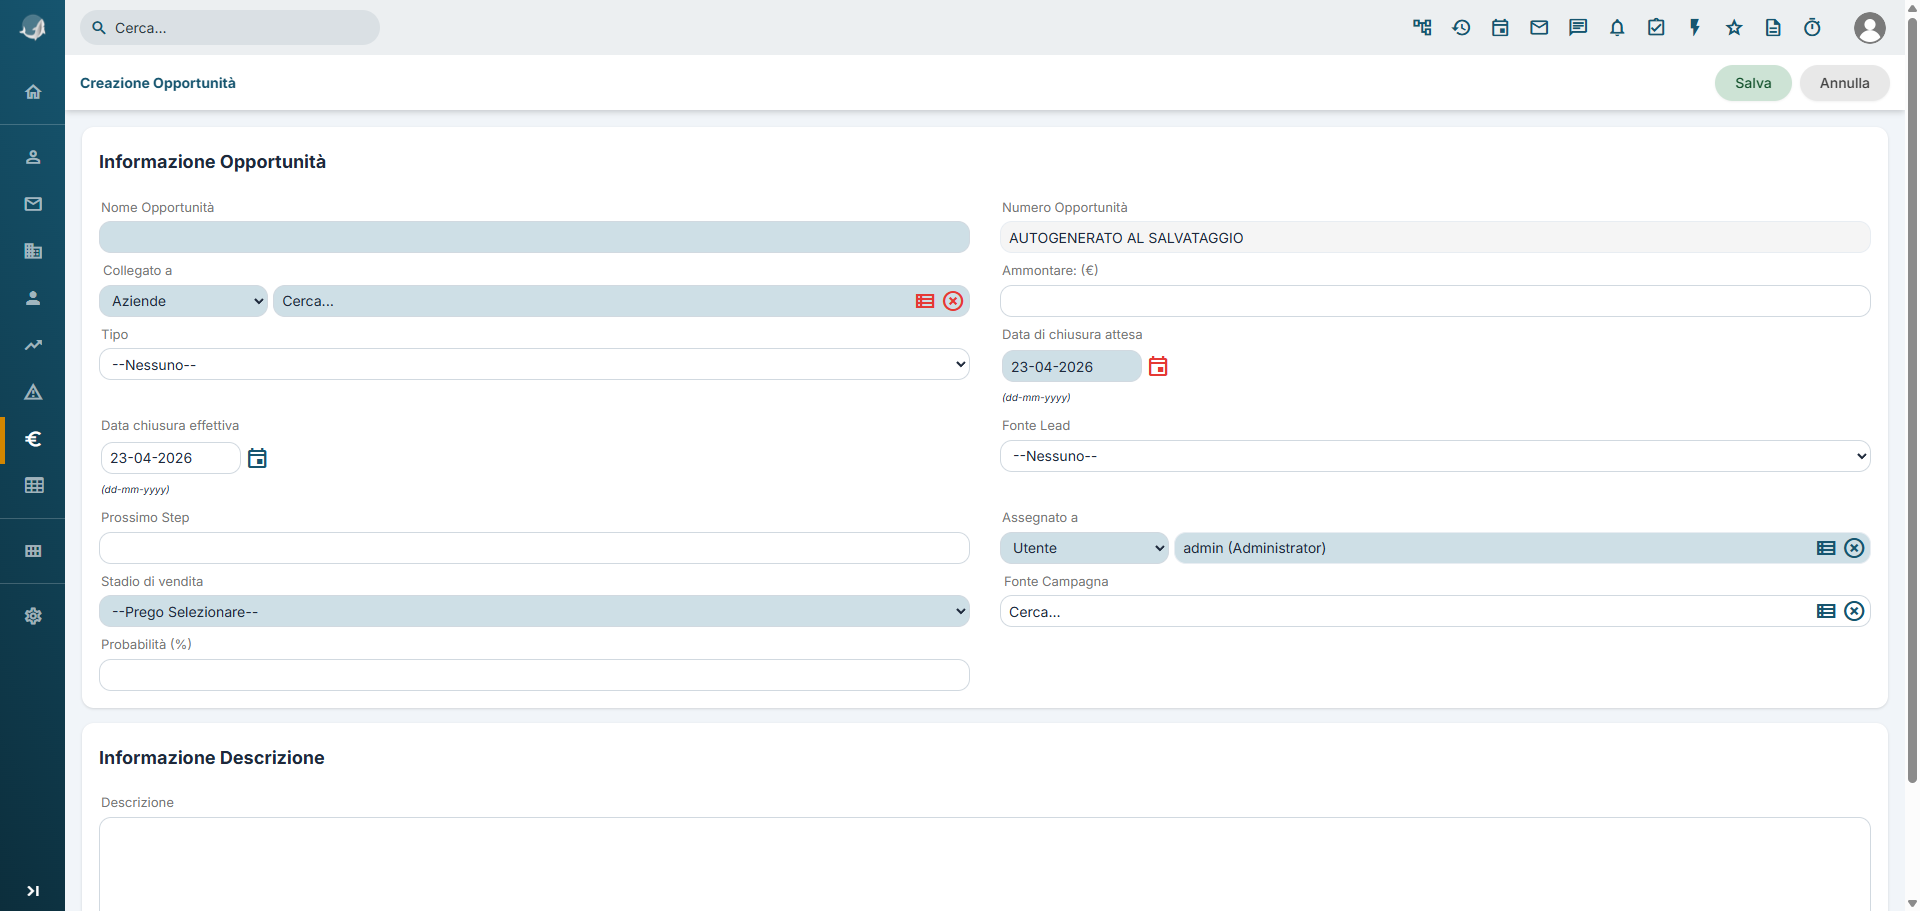Image resolution: width=1920 pixels, height=911 pixels.
Task: Click the global Cerca search box
Action: tap(230, 28)
